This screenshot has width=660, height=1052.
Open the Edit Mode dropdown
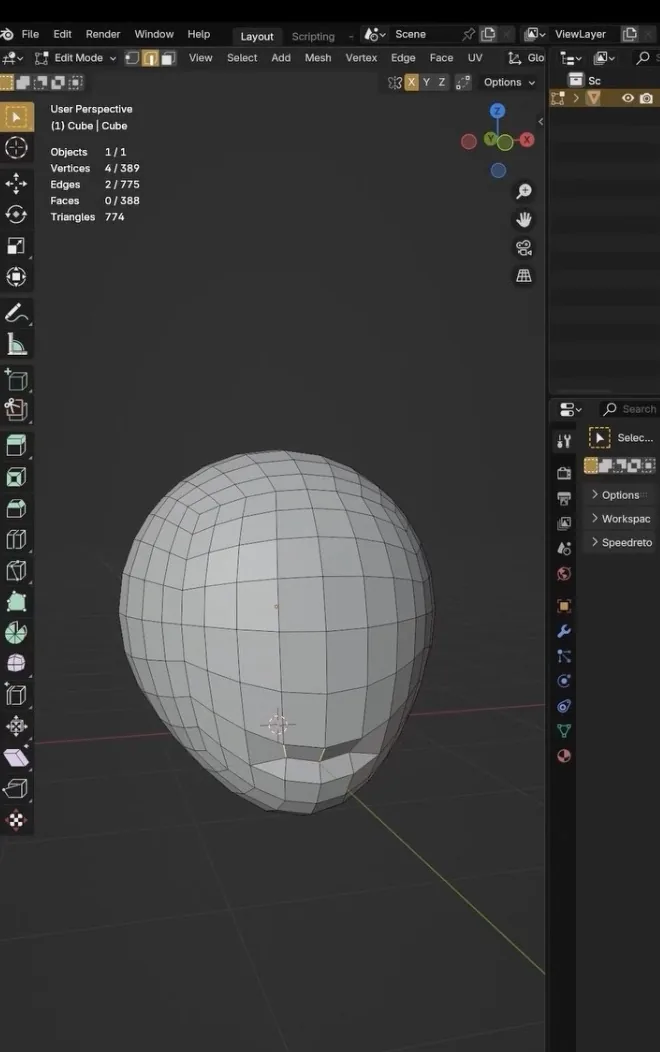click(76, 58)
